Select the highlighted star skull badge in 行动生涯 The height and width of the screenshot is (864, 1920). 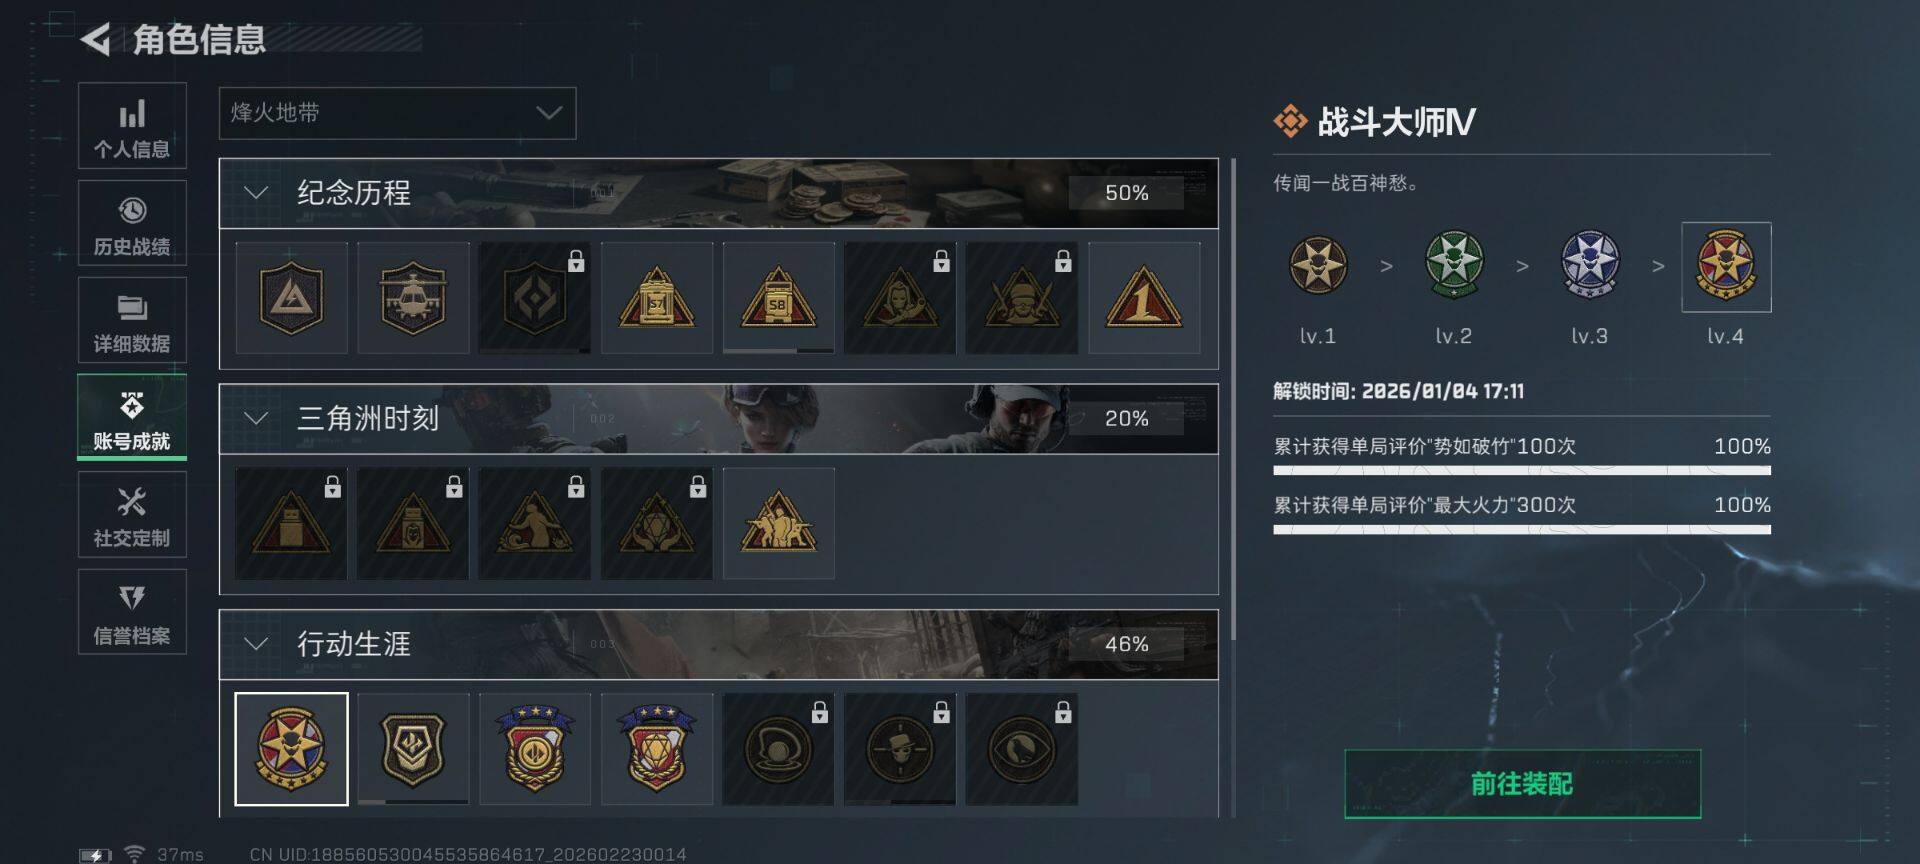tap(291, 749)
